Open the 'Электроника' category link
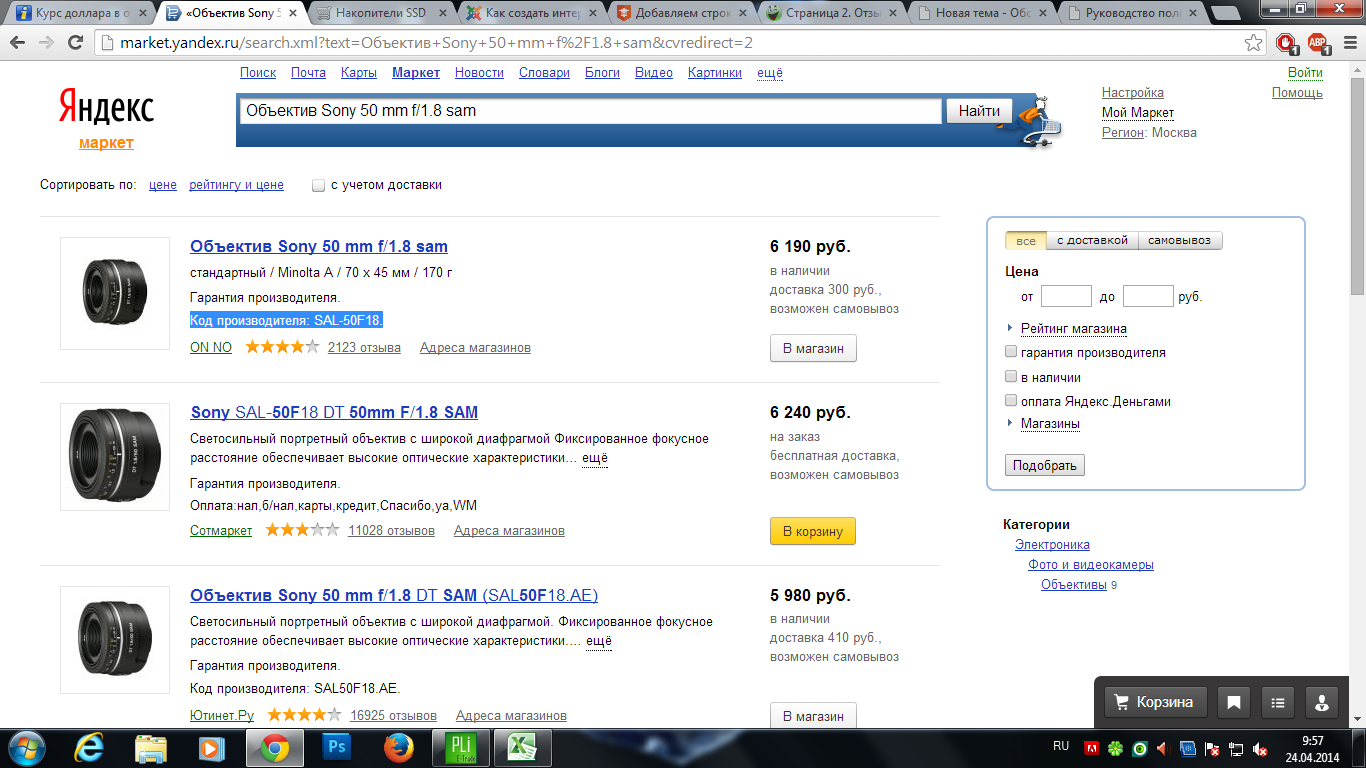 coord(1052,545)
